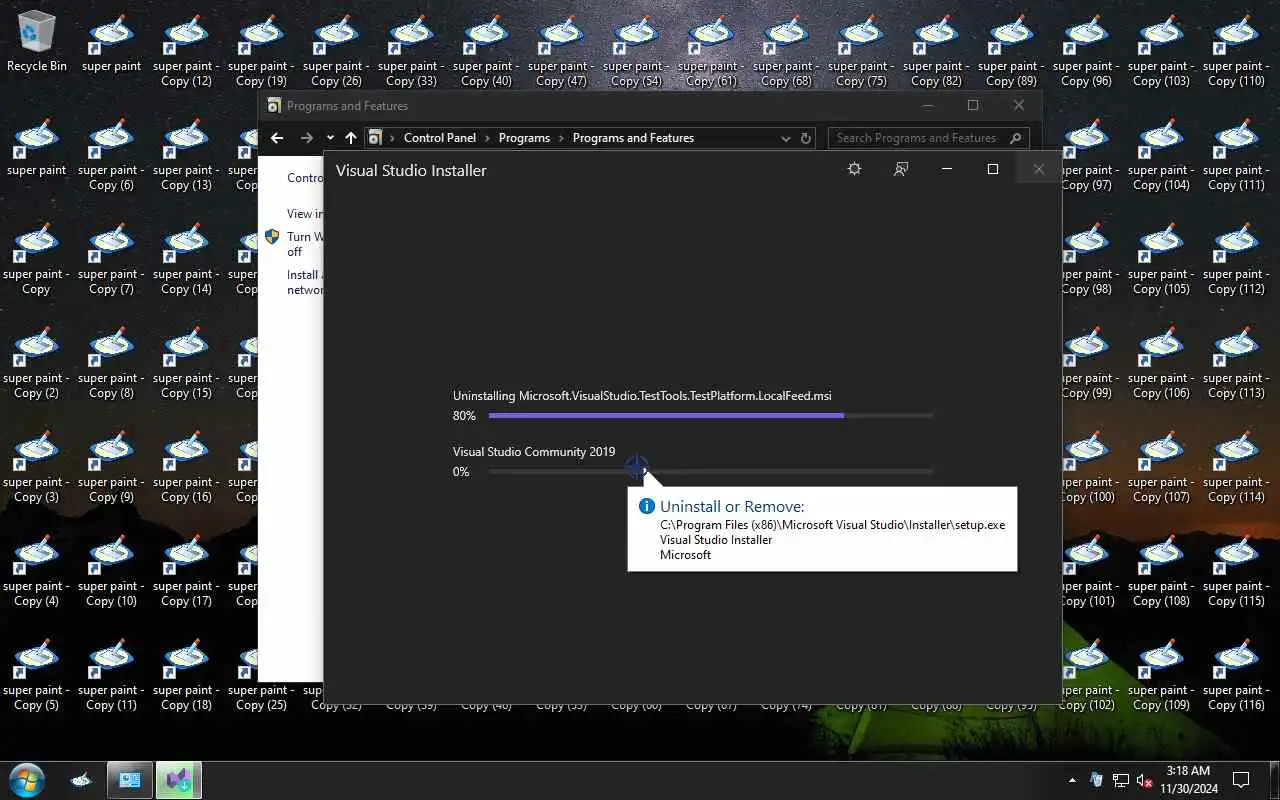Click the search magnifier in Programs and Features
The width and height of the screenshot is (1280, 800).
pyautogui.click(x=1016, y=138)
